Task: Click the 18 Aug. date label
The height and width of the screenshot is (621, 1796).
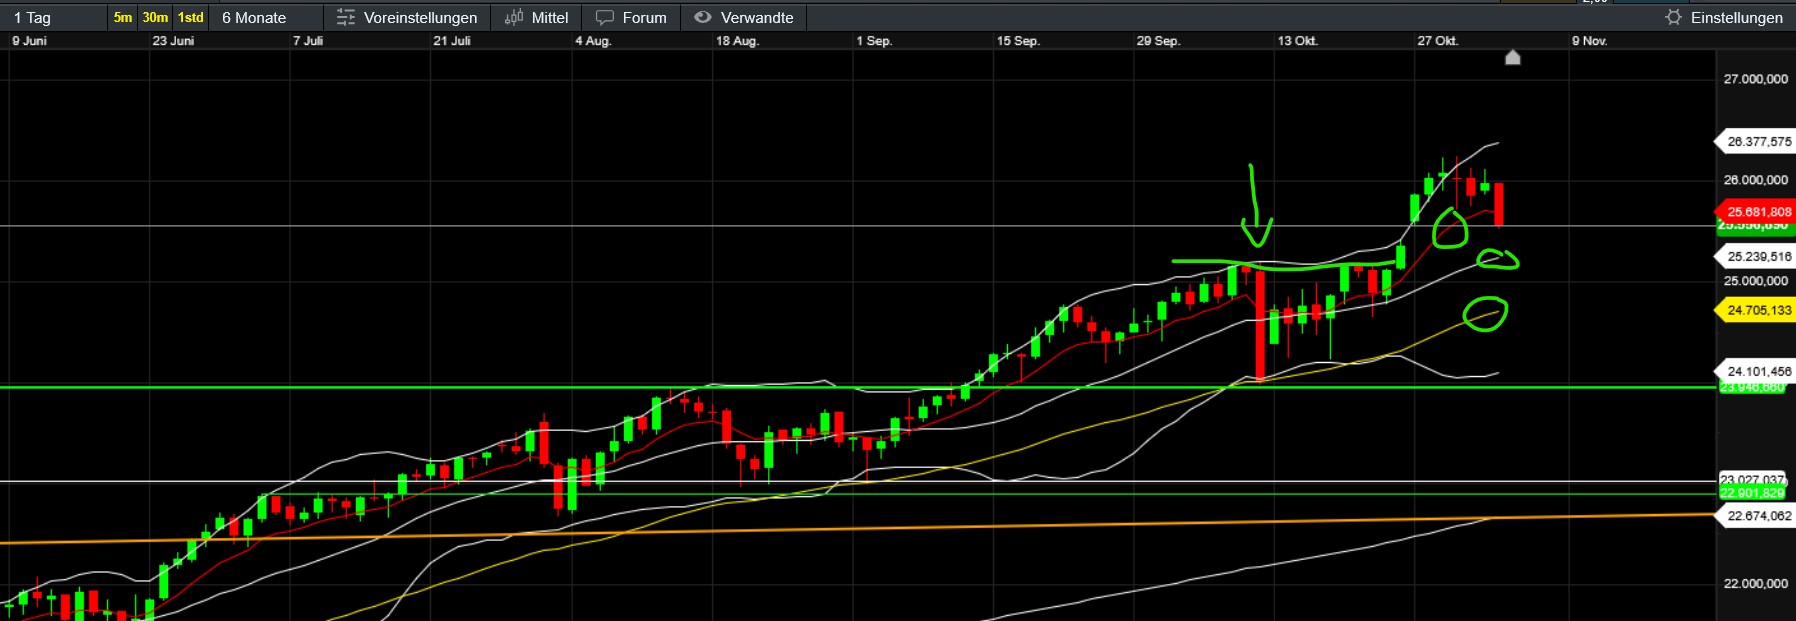Action: (x=737, y=41)
